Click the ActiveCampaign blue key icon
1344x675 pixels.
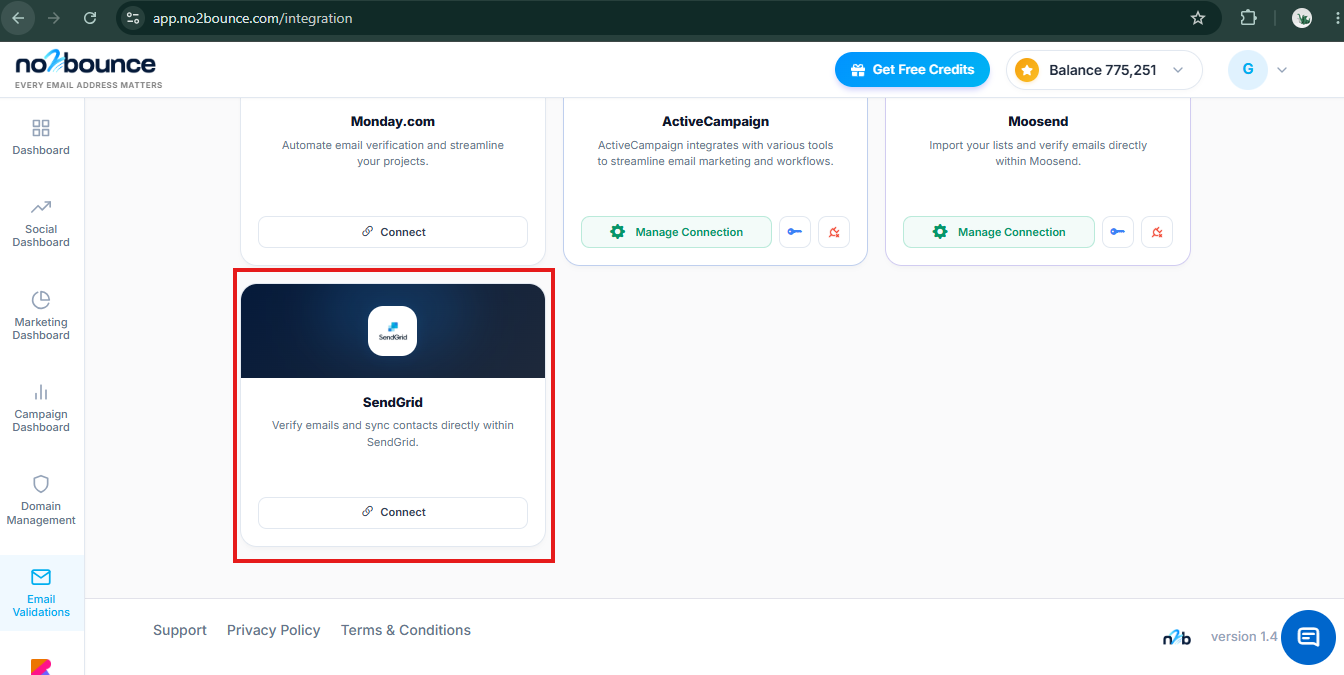pyautogui.click(x=795, y=232)
